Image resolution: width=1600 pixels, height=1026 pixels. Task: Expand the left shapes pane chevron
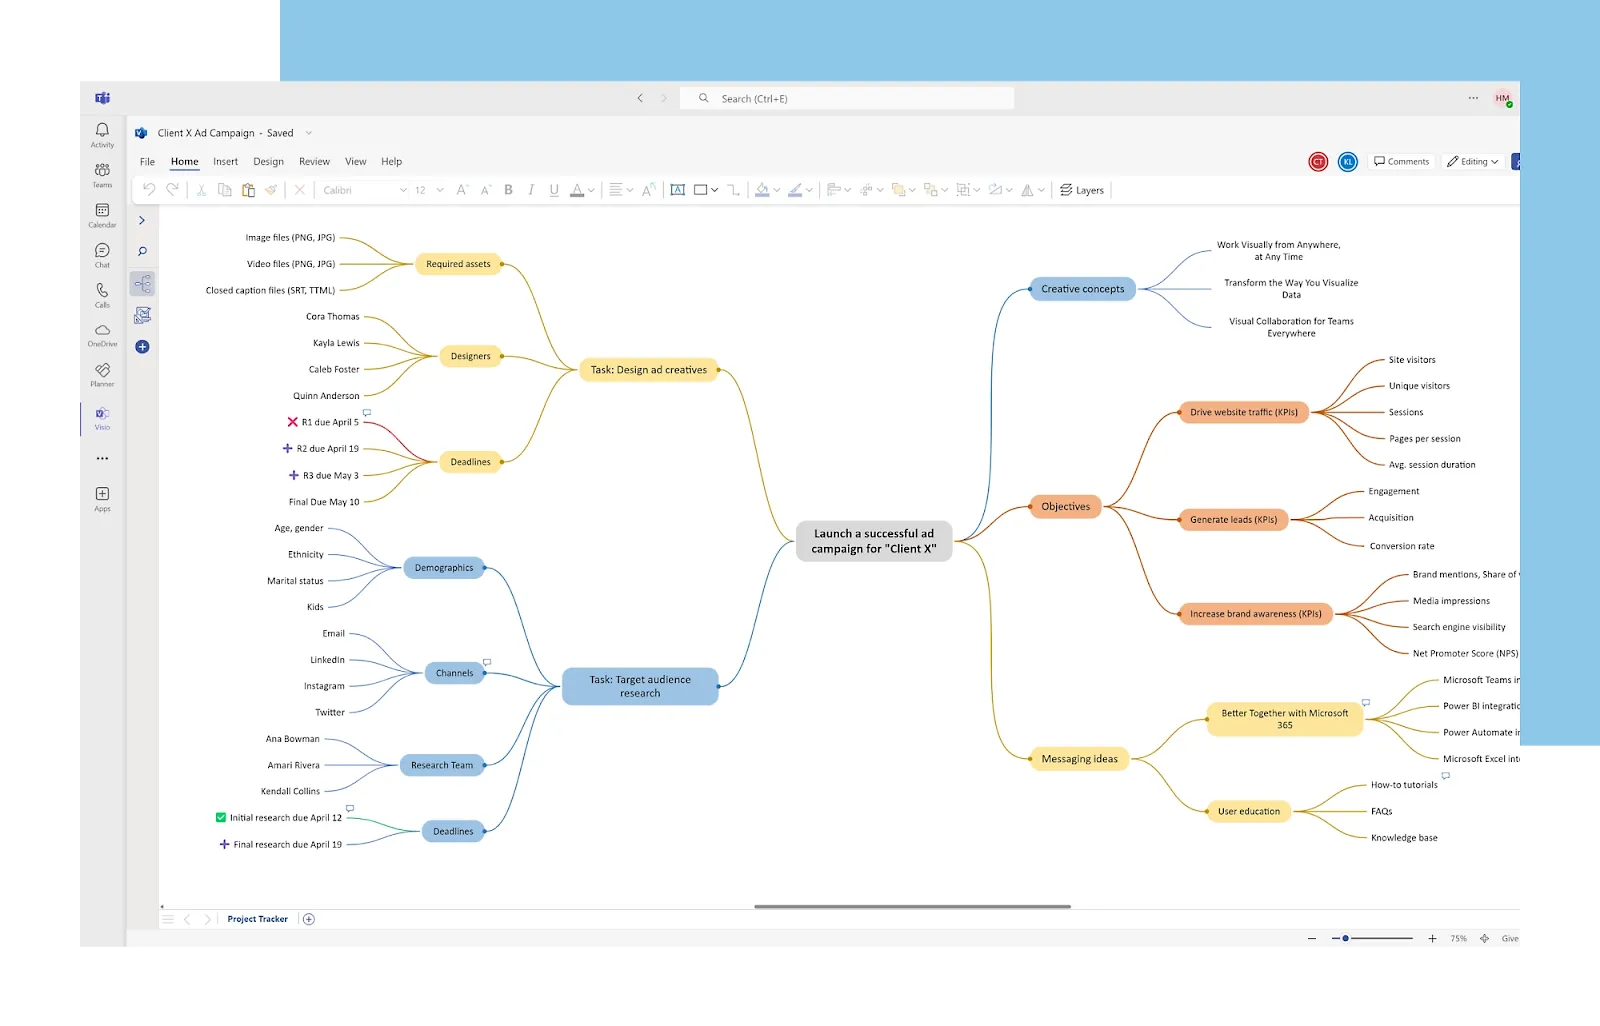(142, 220)
